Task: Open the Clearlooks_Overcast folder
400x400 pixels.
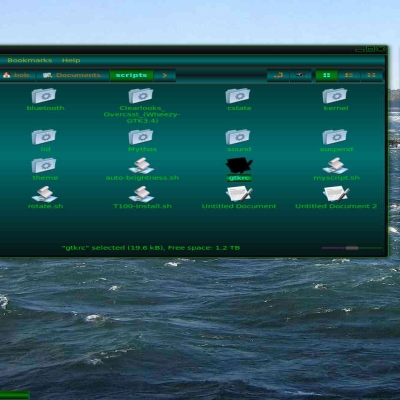Action: click(141, 96)
